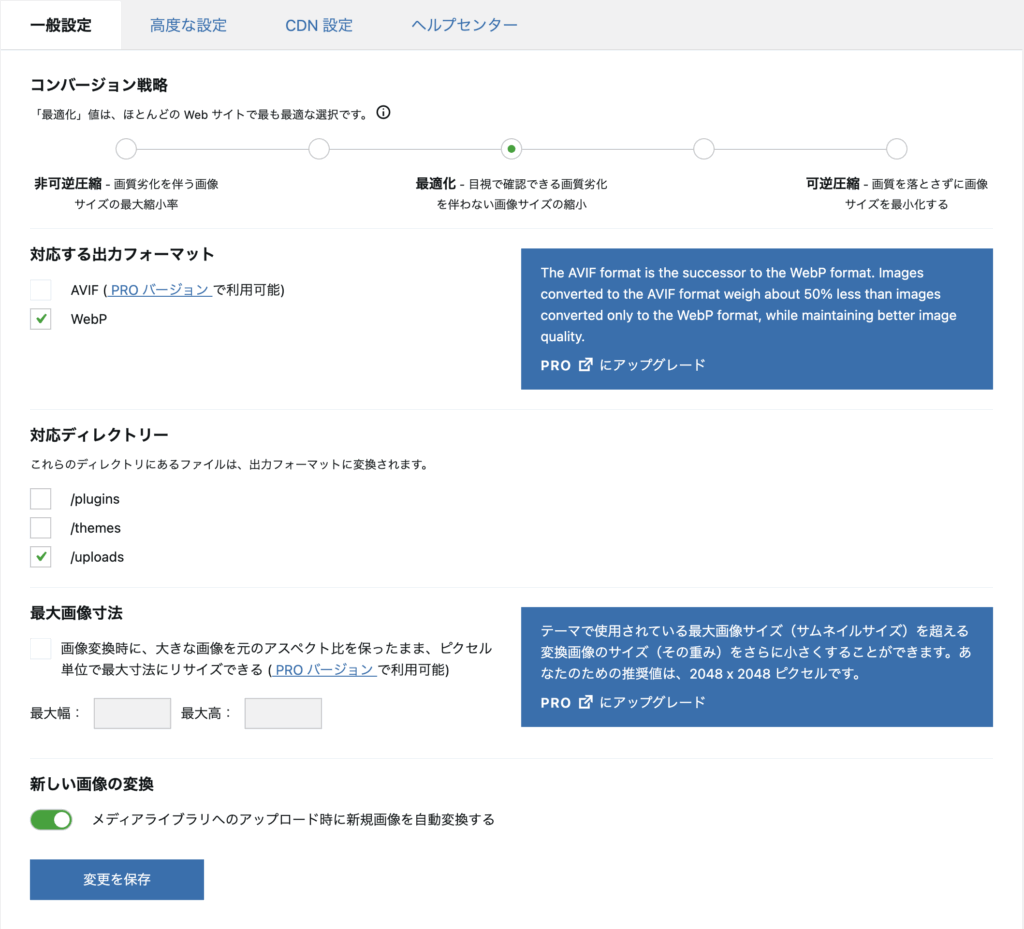
Task: Open PRO バージョン link next to AVIF
Action: pyautogui.click(x=159, y=290)
